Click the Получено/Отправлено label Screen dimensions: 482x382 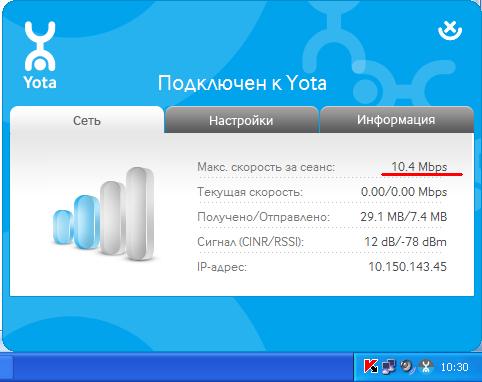(x=264, y=217)
